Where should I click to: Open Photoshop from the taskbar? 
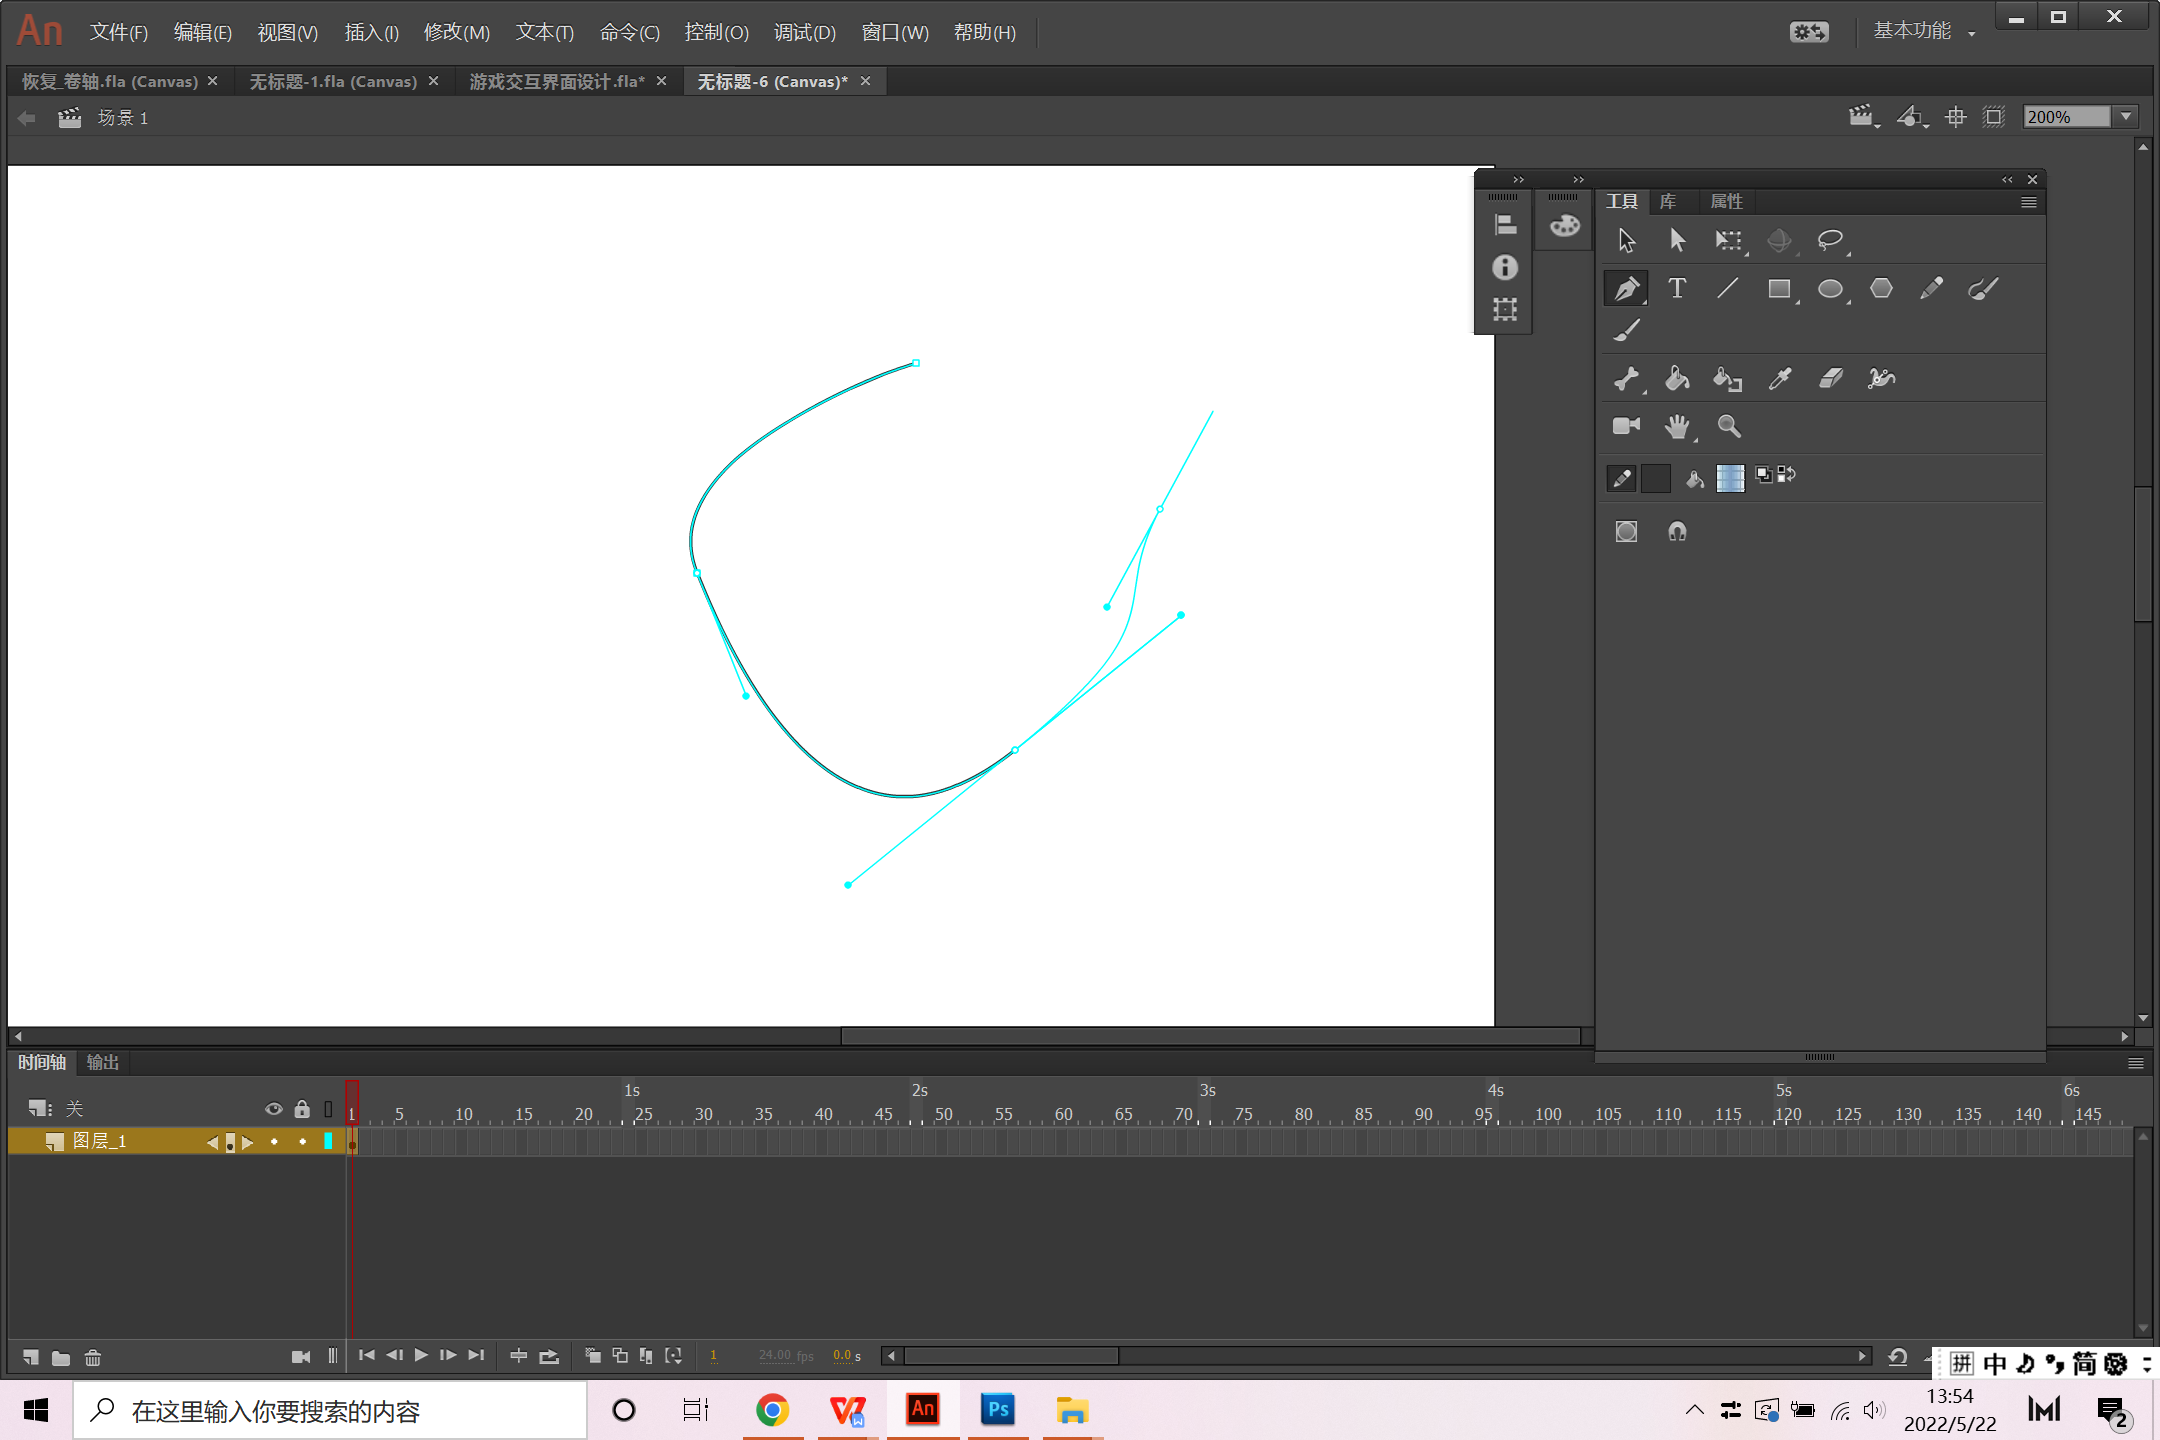tap(997, 1410)
